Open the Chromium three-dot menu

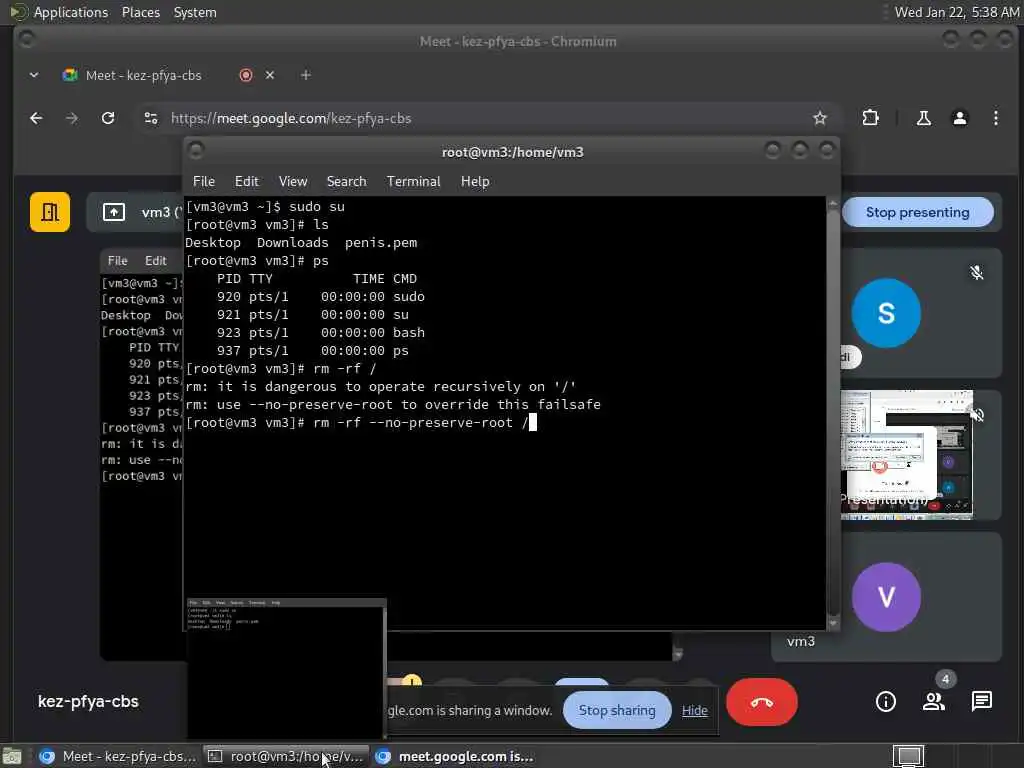click(x=995, y=118)
